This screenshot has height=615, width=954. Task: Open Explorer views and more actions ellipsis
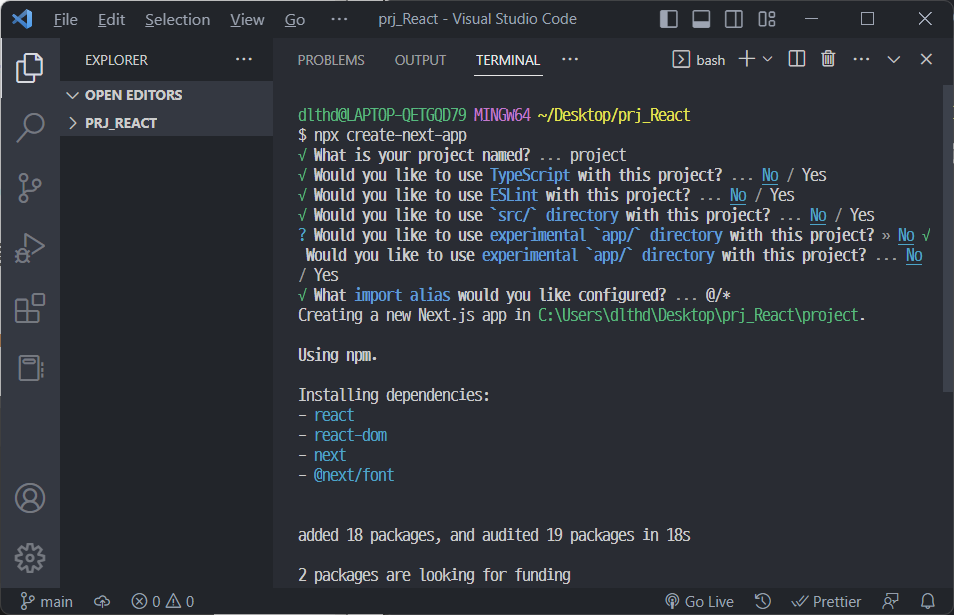243,60
